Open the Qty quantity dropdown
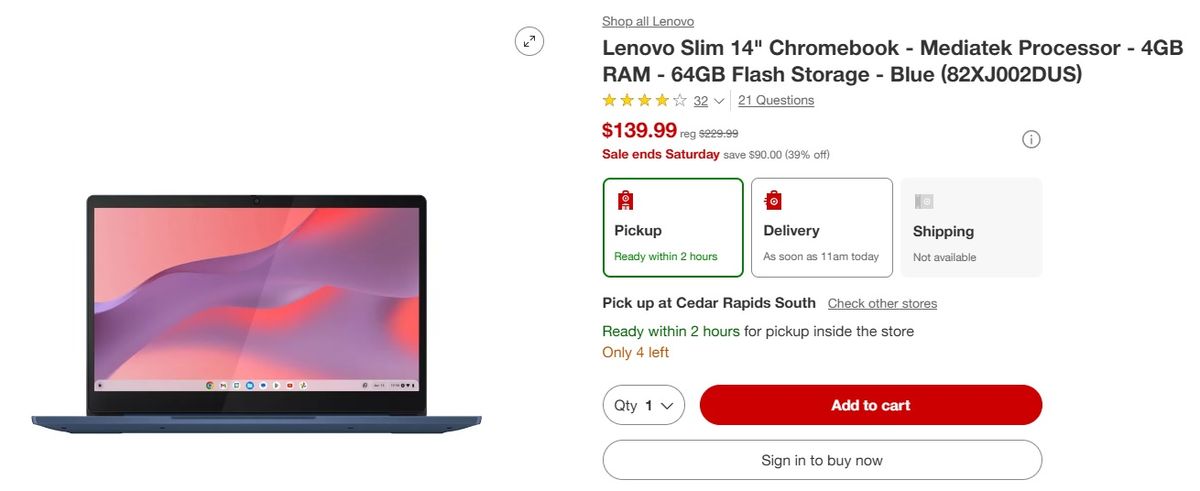Viewport: 1200px width, 491px height. 643,405
